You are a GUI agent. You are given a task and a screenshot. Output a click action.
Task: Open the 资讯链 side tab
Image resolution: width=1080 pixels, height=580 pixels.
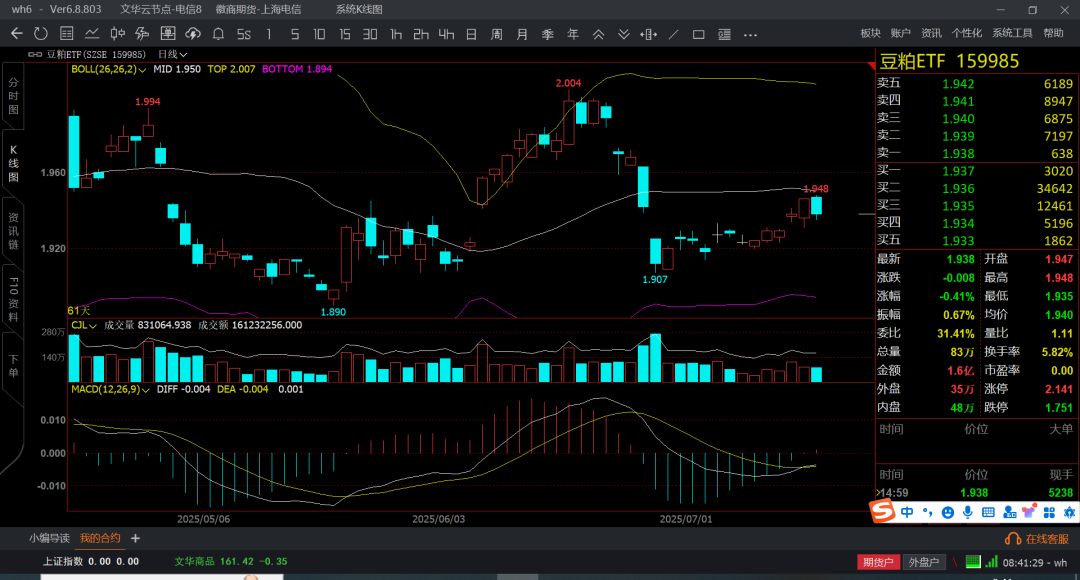pos(13,230)
